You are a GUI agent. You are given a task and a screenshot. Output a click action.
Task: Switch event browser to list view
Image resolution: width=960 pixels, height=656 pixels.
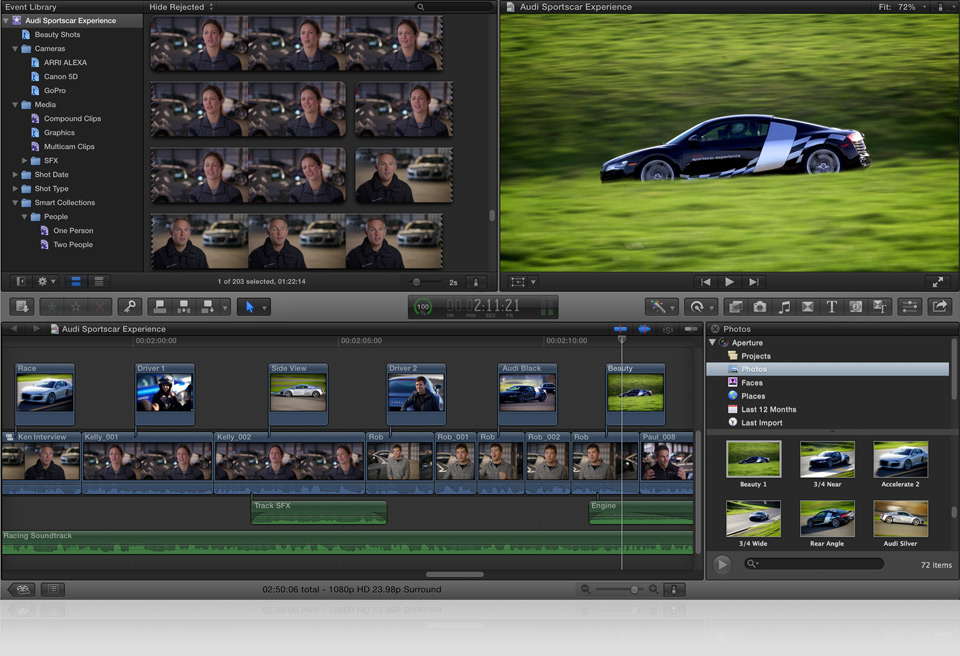tap(99, 281)
